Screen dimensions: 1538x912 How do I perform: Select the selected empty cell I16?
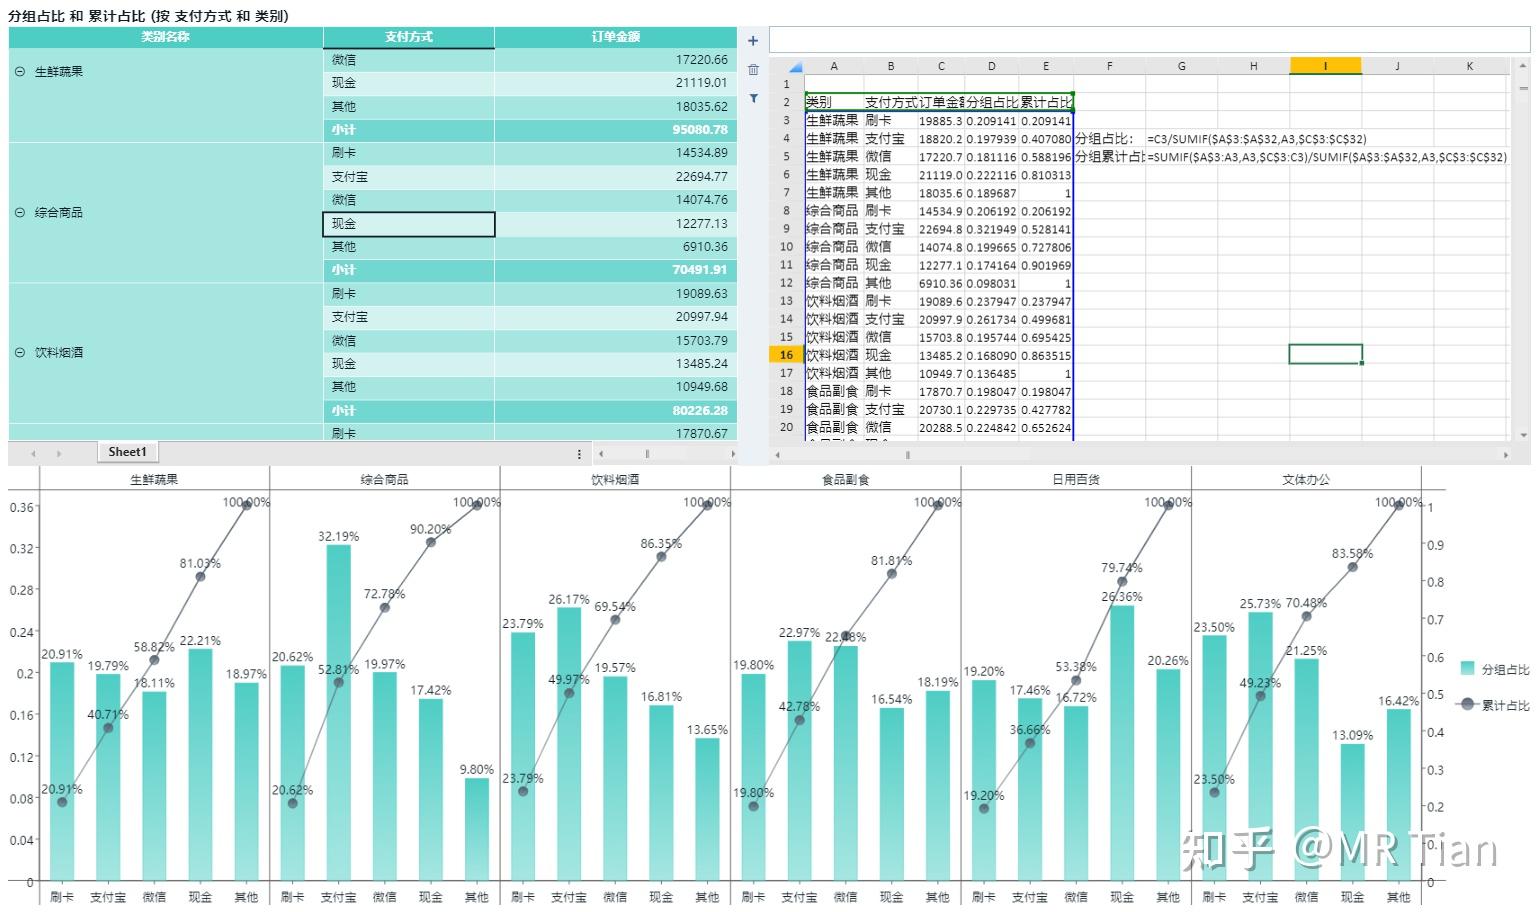[1325, 354]
